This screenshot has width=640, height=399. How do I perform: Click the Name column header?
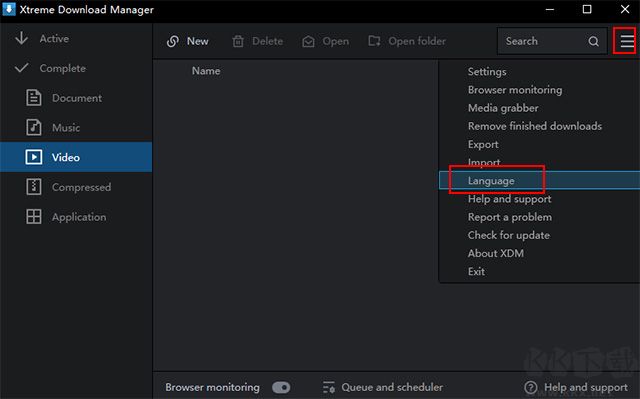point(206,71)
